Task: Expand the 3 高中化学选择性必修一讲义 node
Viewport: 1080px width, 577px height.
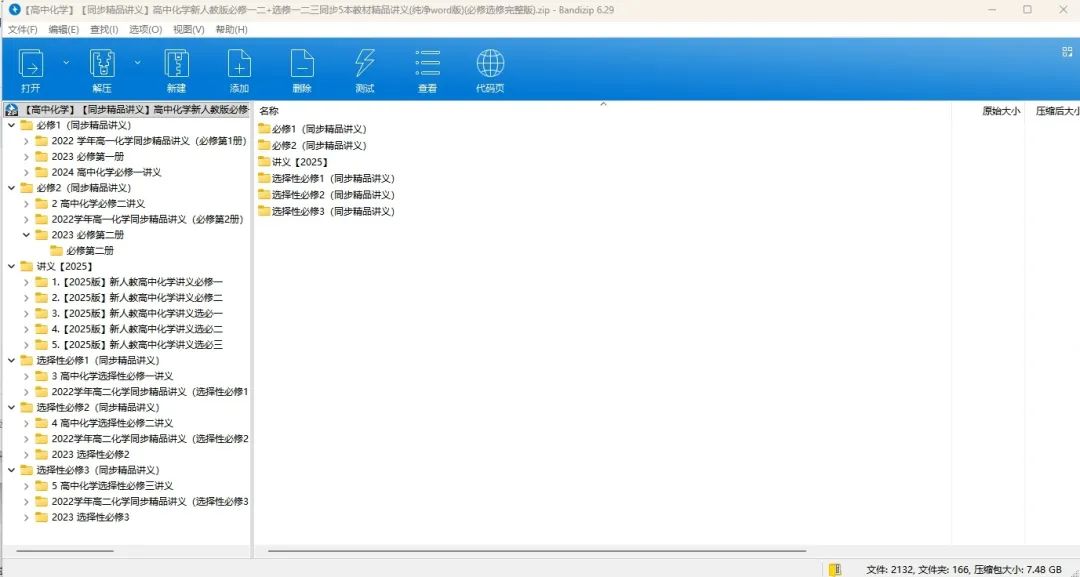Action: (26, 376)
